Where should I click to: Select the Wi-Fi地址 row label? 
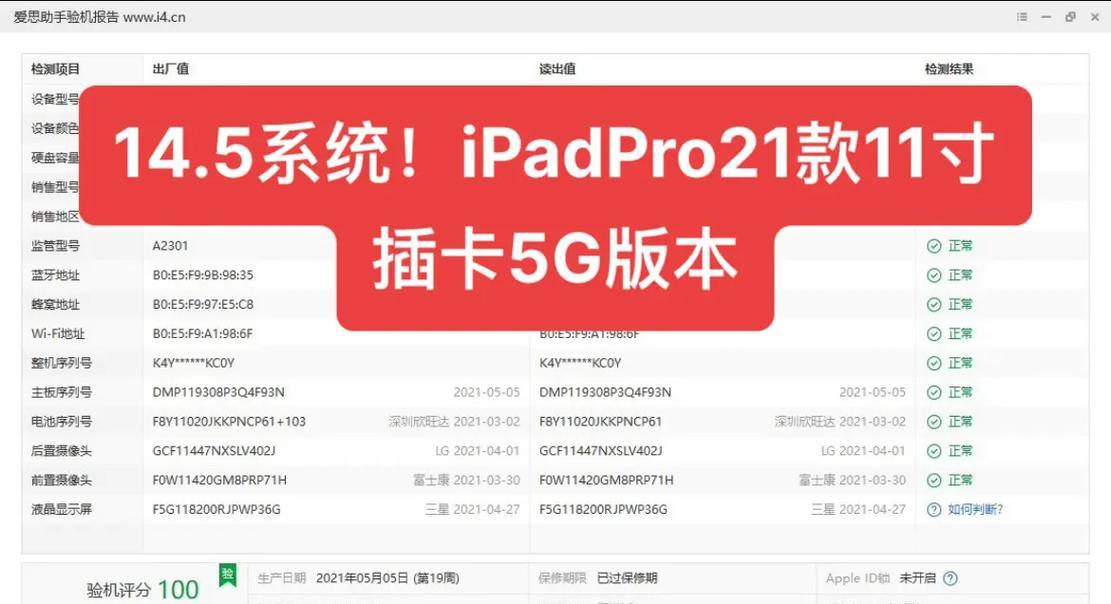click(x=58, y=334)
